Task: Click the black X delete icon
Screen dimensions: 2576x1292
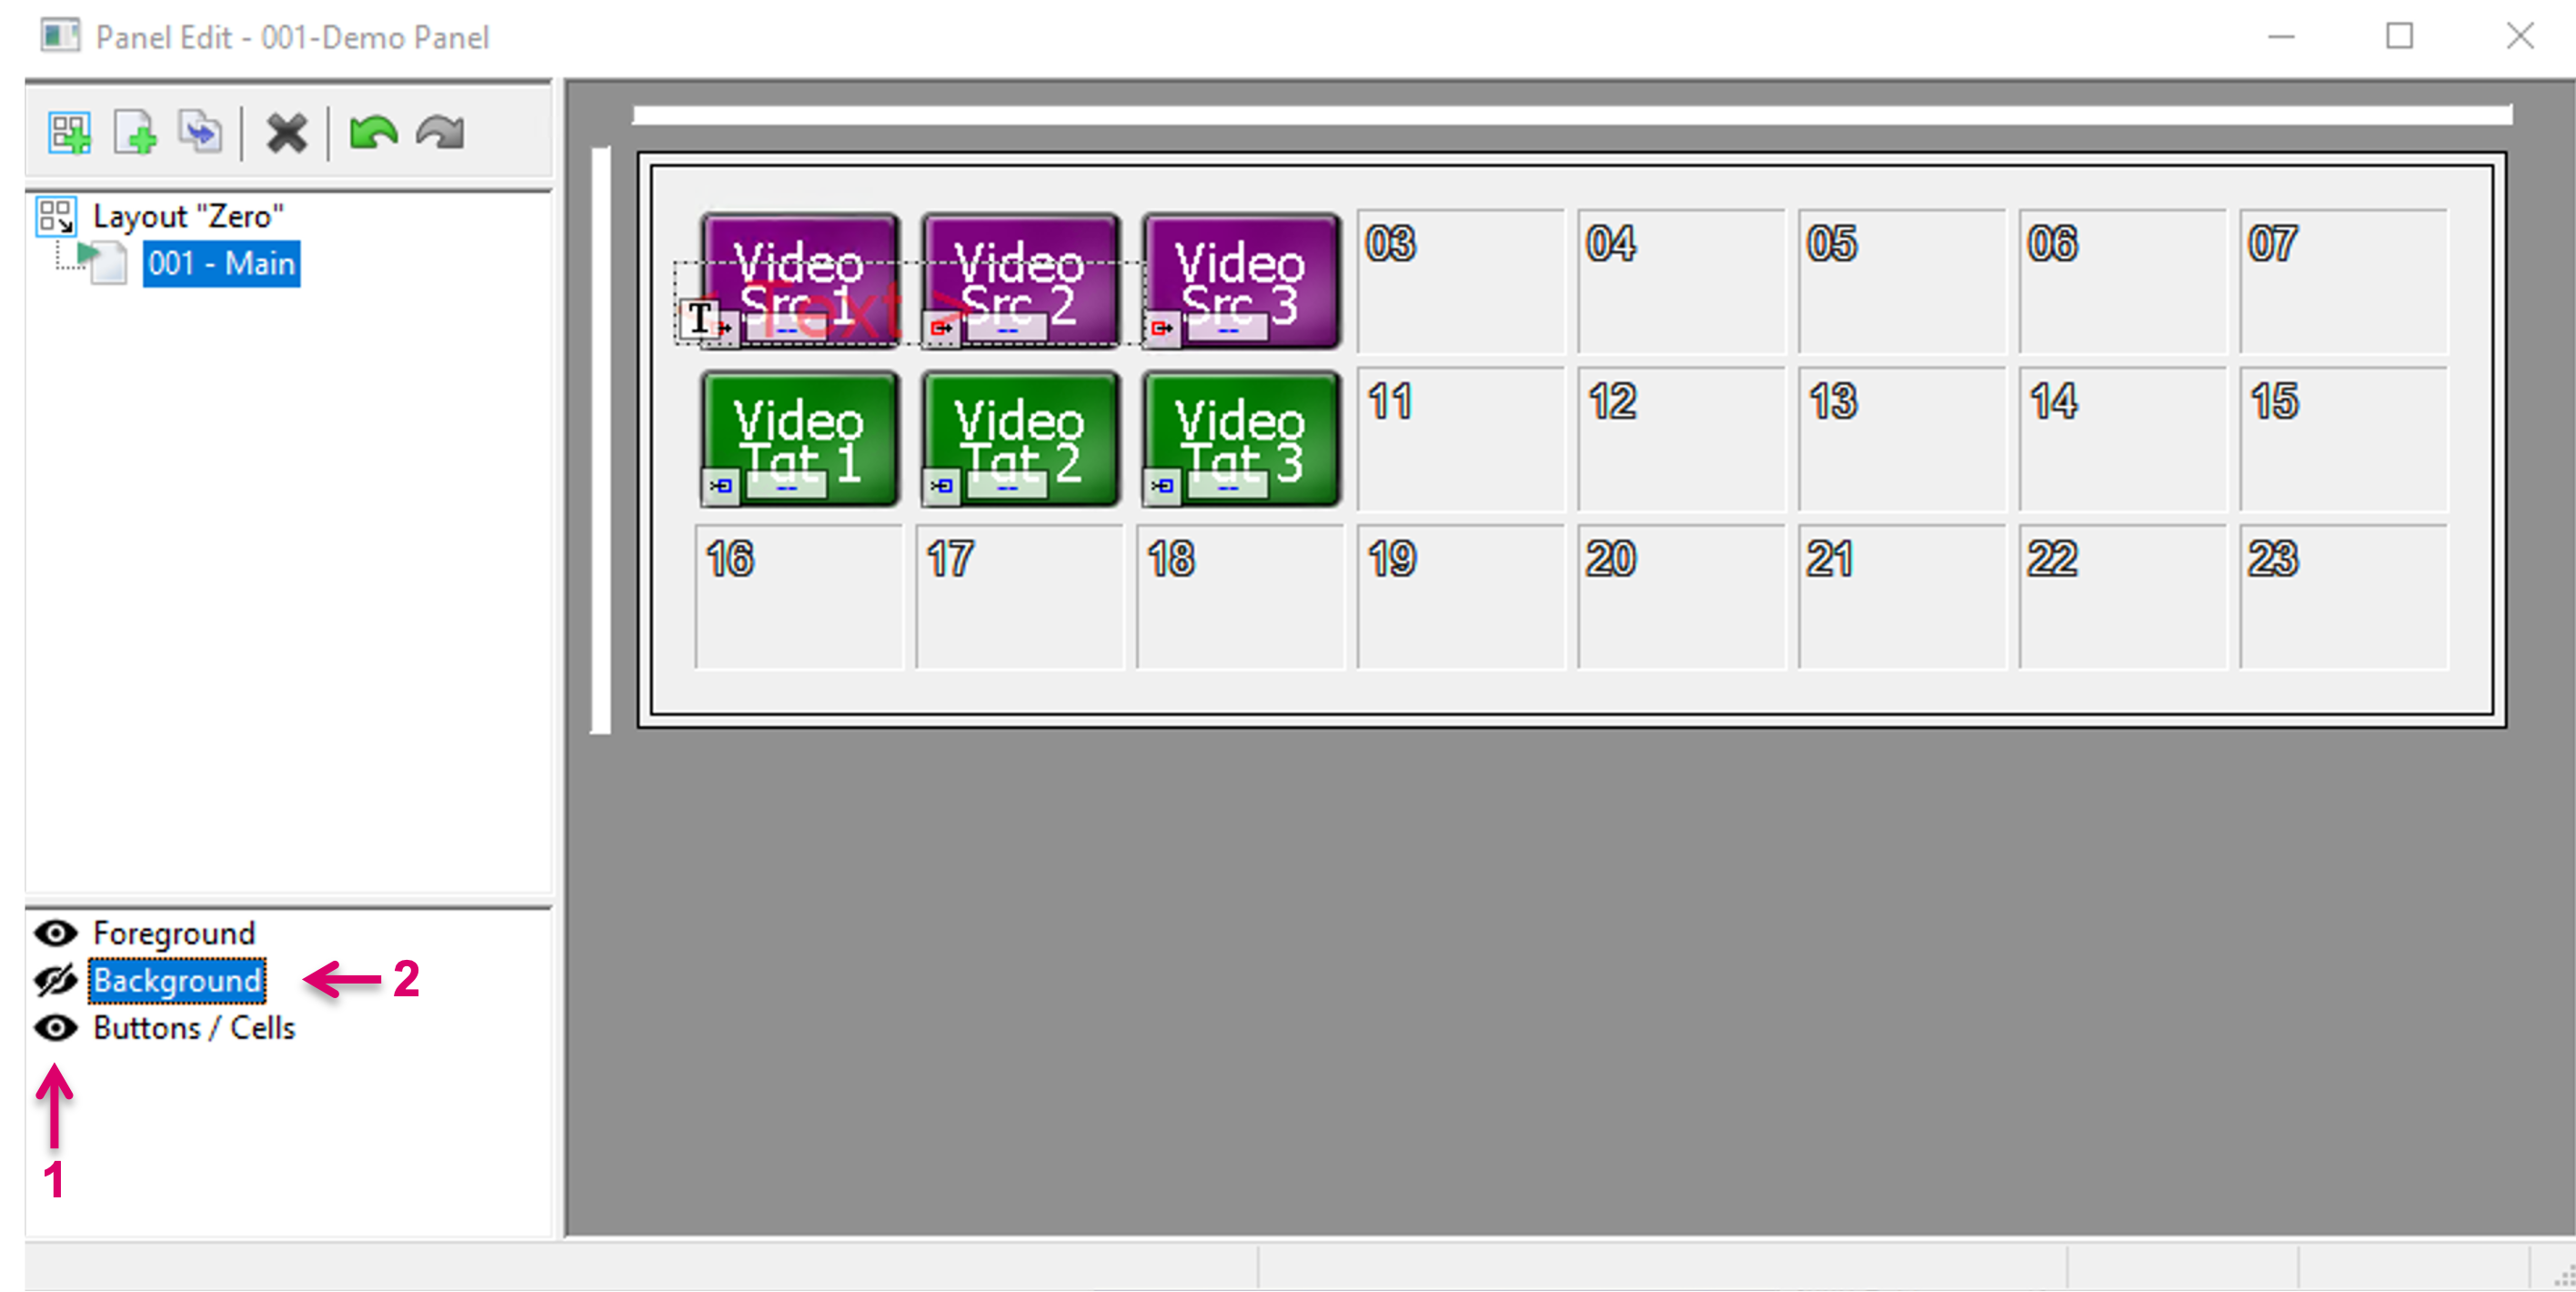Action: (x=286, y=133)
